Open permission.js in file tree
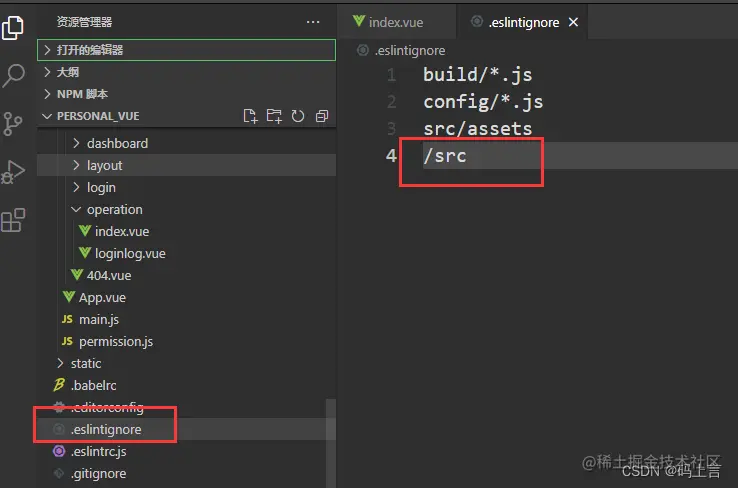Image resolution: width=738 pixels, height=488 pixels. point(186,341)
